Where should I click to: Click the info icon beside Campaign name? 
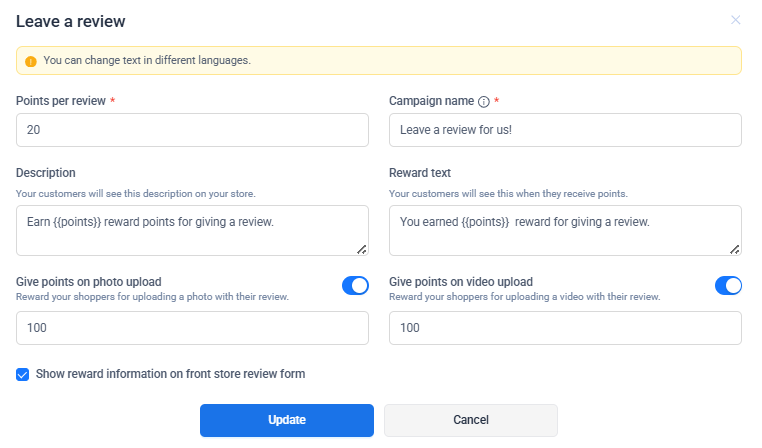coord(483,102)
